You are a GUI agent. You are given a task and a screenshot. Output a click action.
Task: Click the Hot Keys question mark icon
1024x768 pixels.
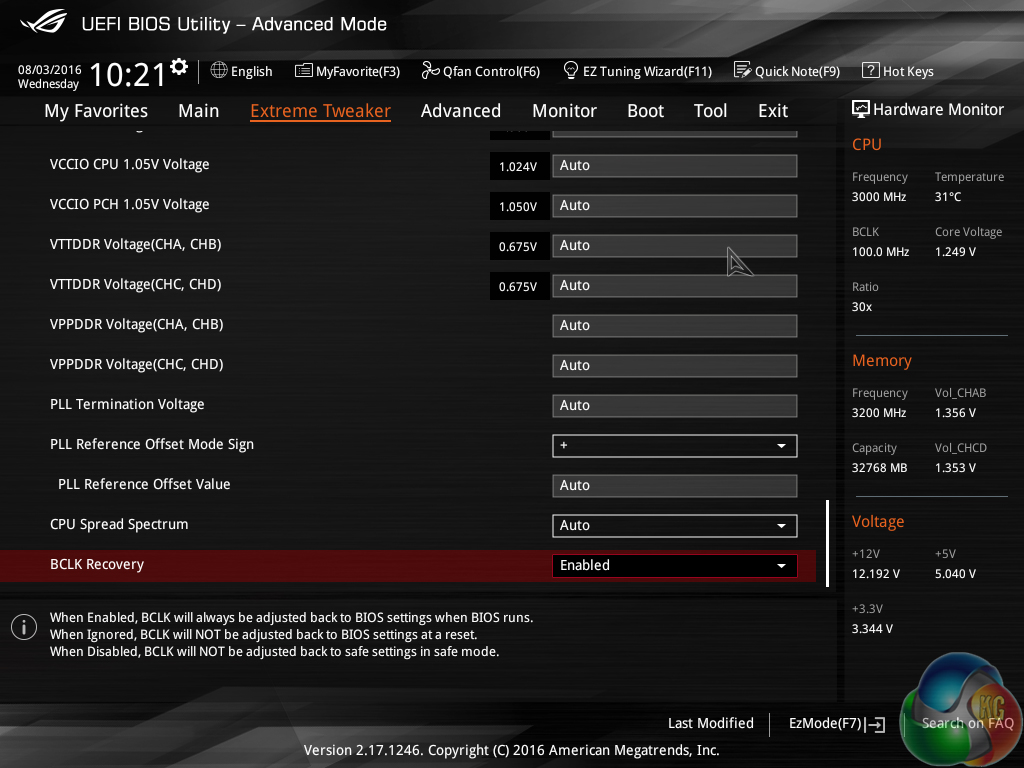871,70
